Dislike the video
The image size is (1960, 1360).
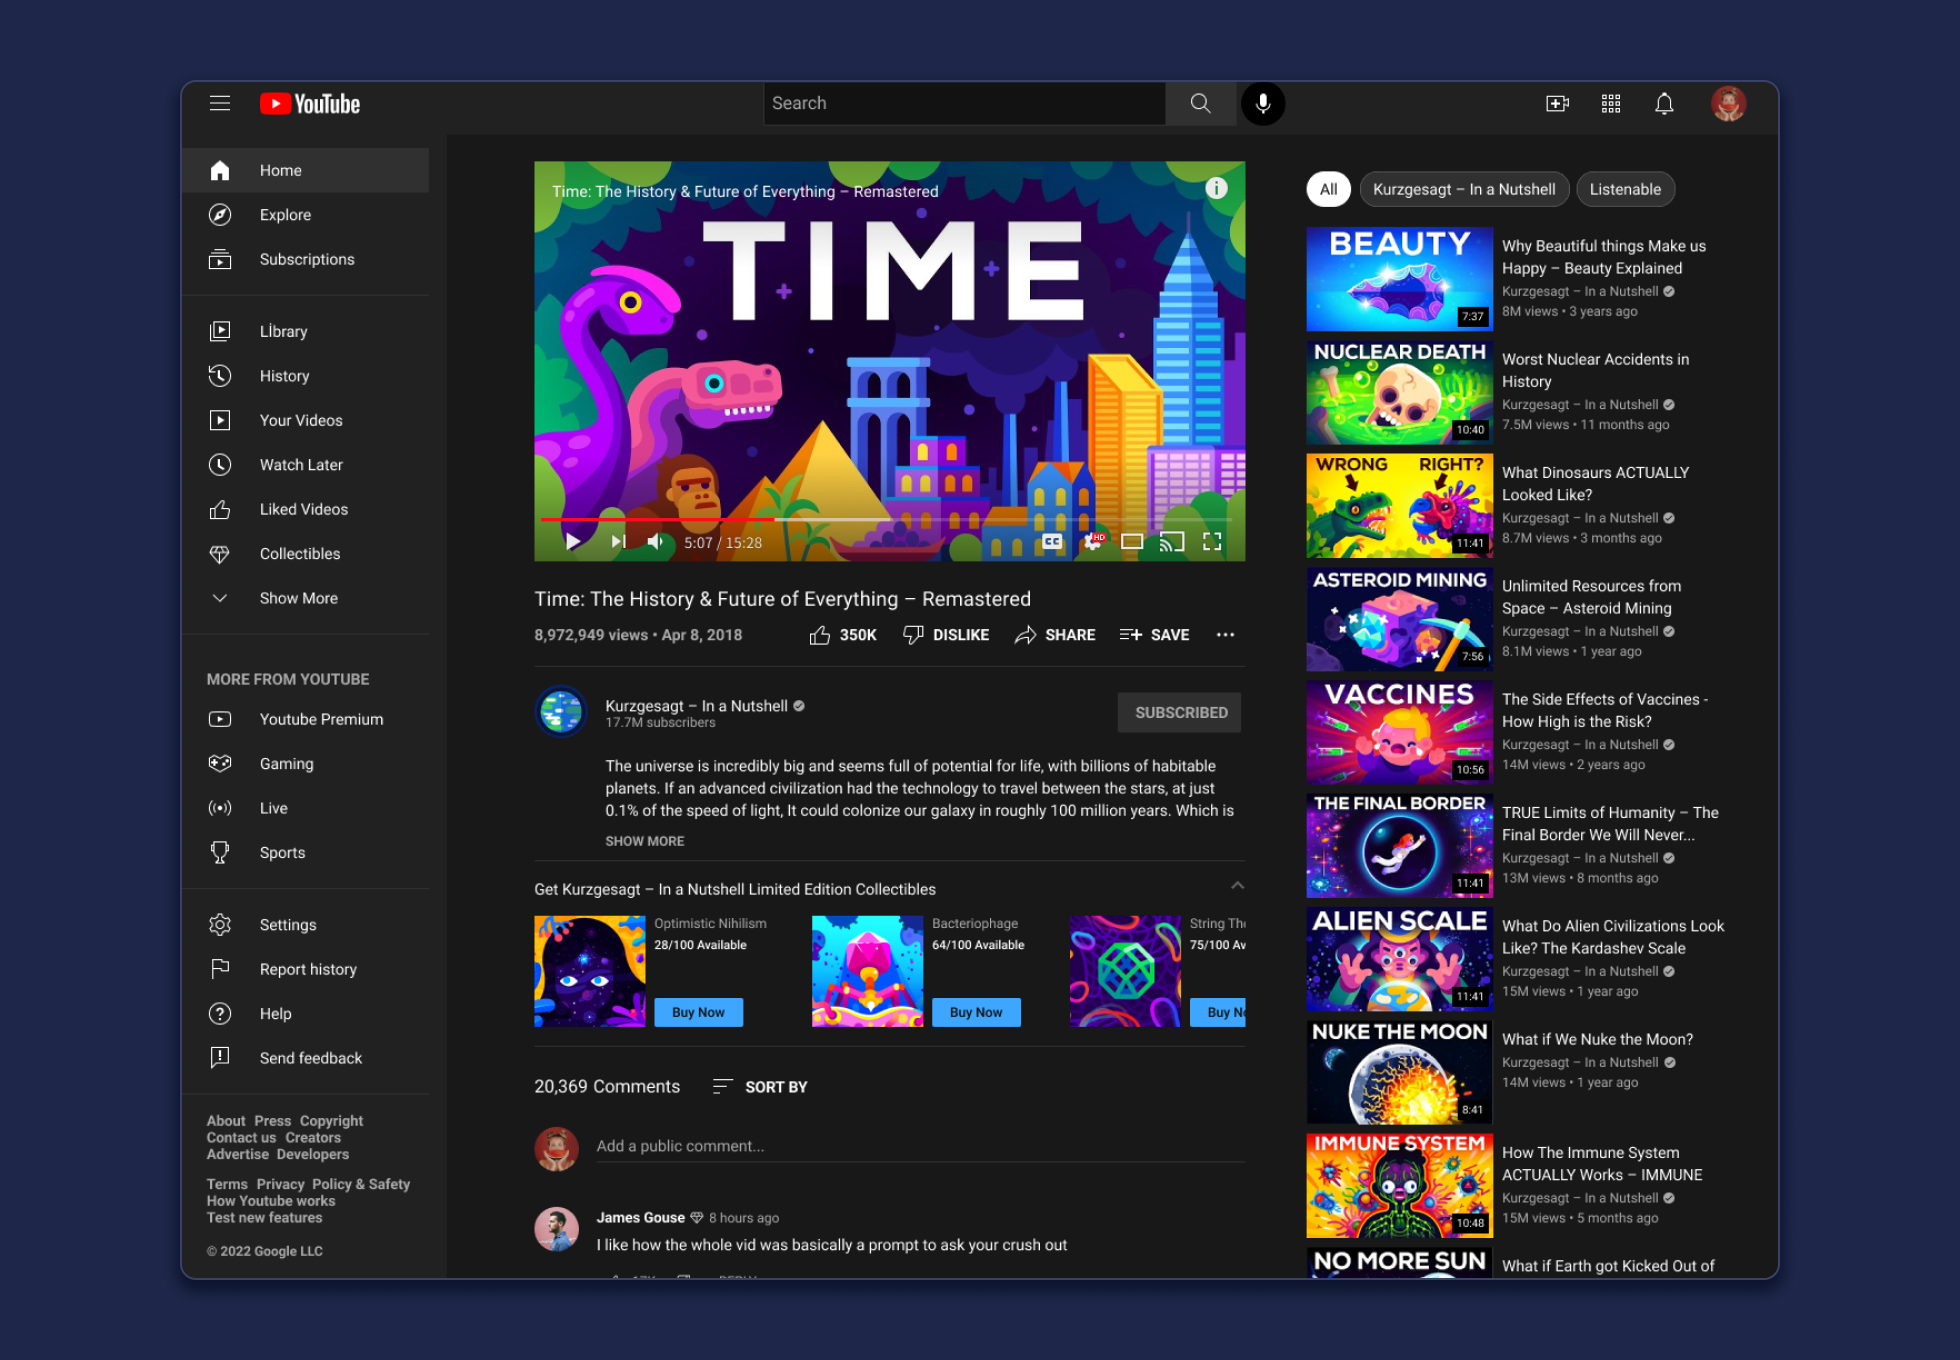(946, 635)
